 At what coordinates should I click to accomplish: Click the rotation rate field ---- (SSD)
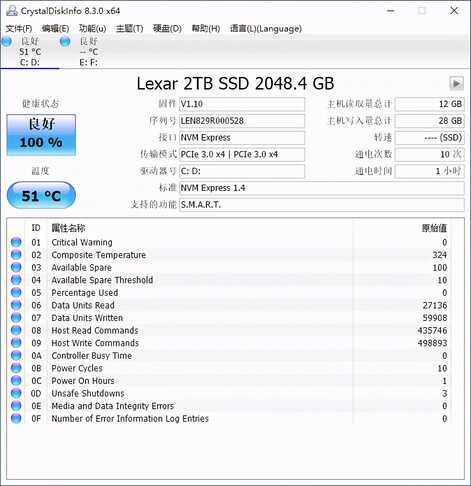429,138
